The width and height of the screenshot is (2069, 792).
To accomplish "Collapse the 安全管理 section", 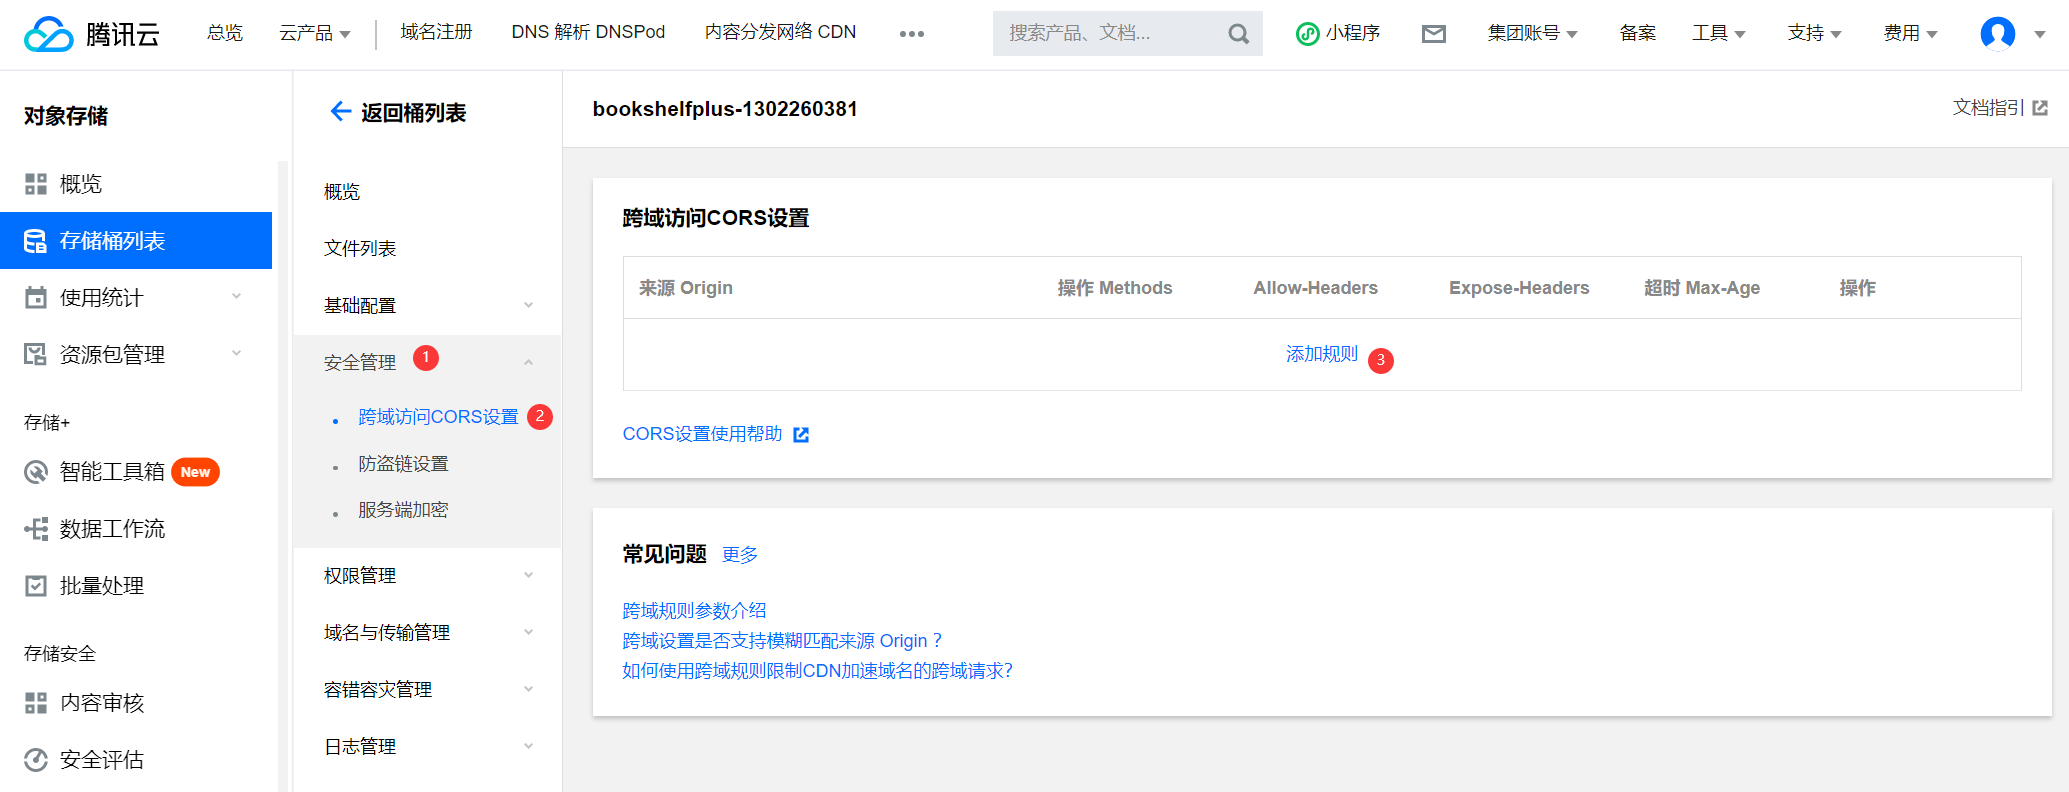I will (527, 362).
